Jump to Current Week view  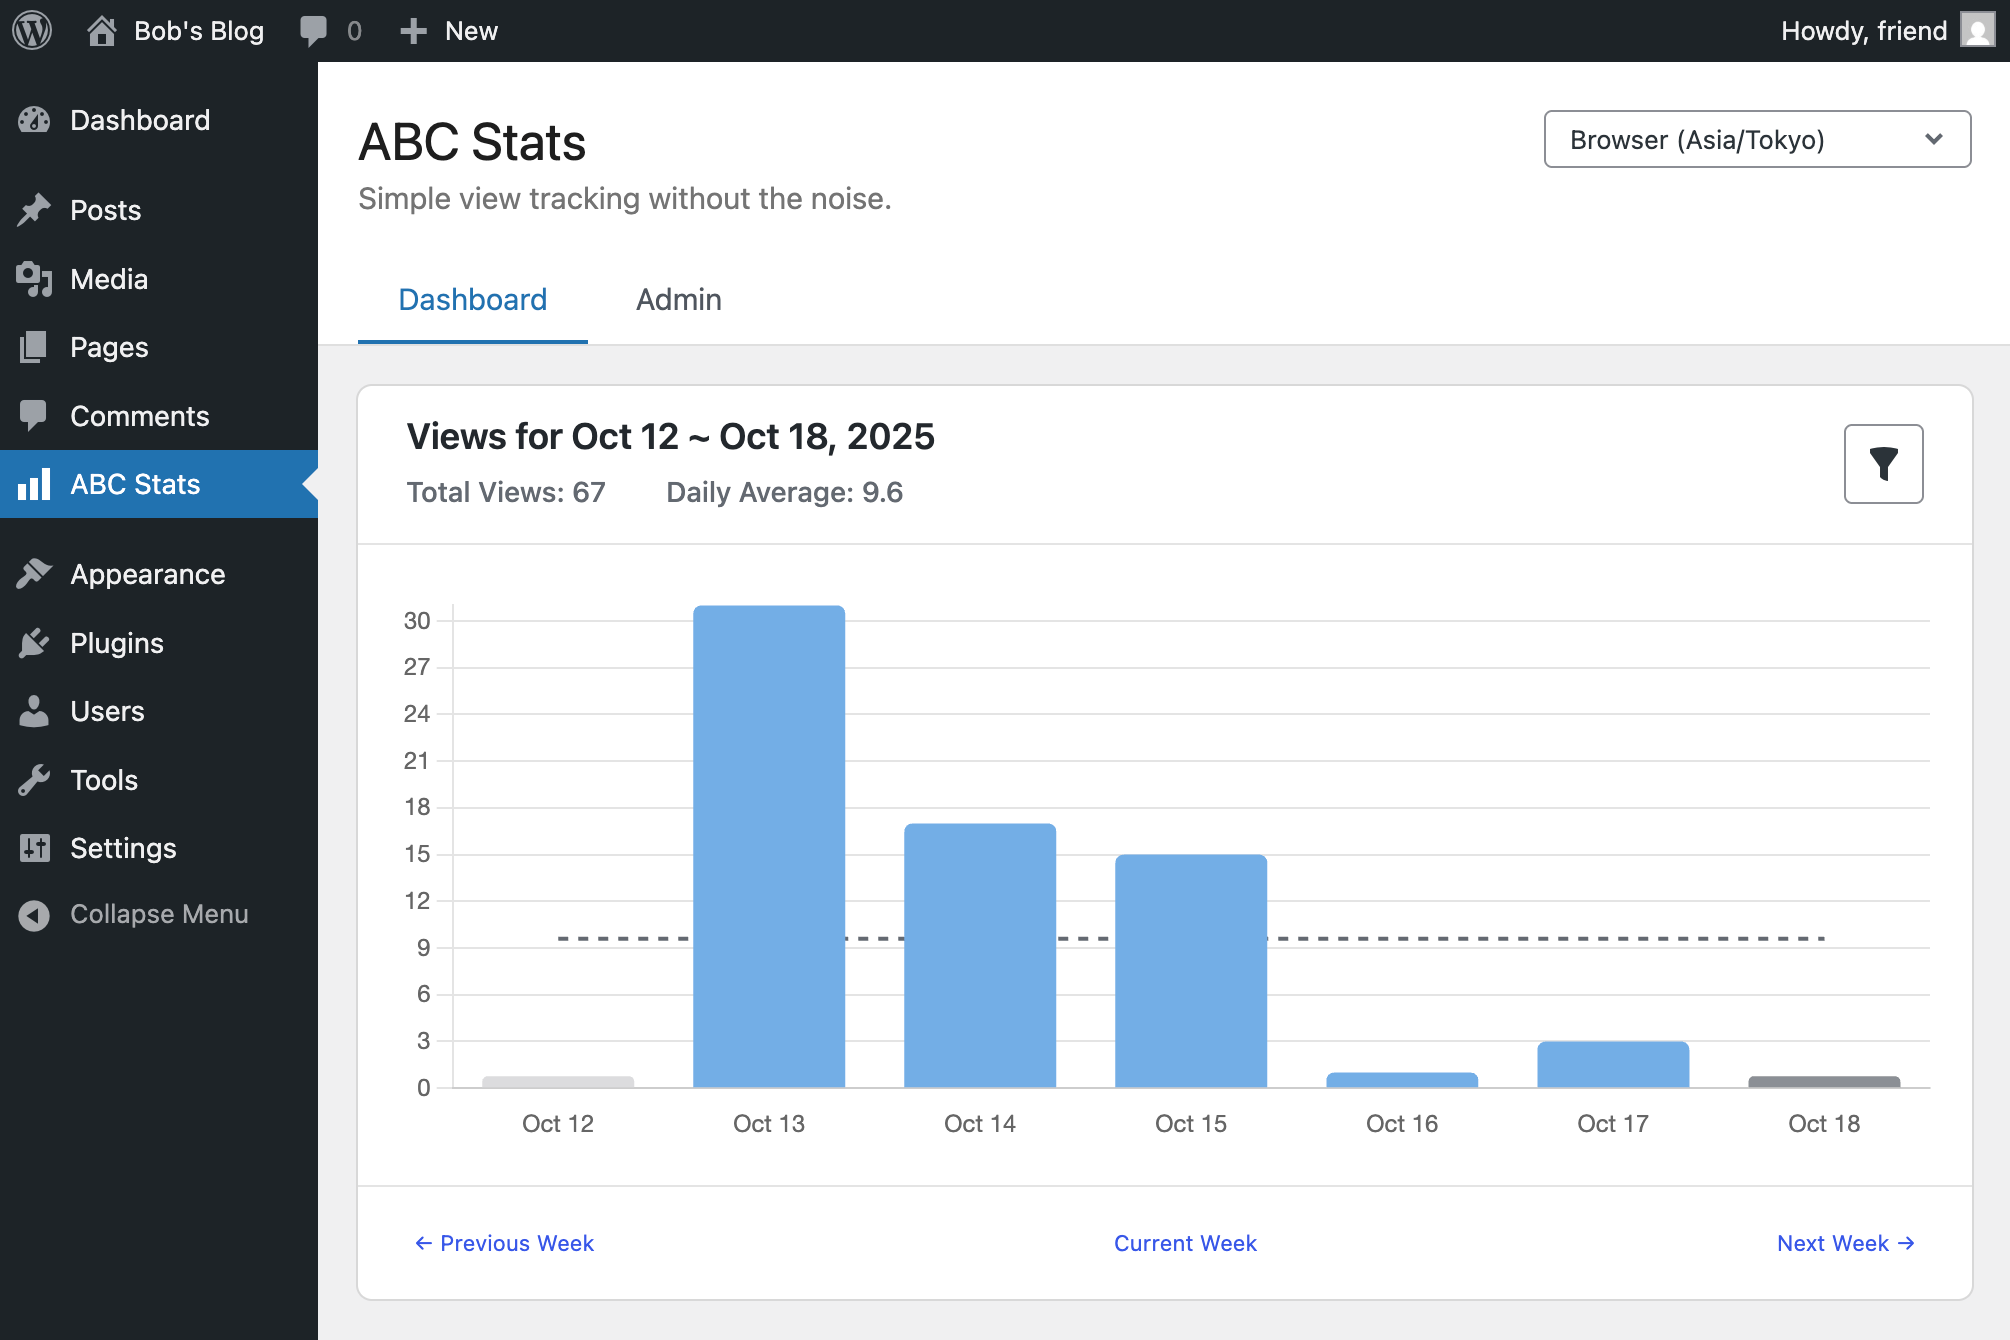pyautogui.click(x=1185, y=1243)
